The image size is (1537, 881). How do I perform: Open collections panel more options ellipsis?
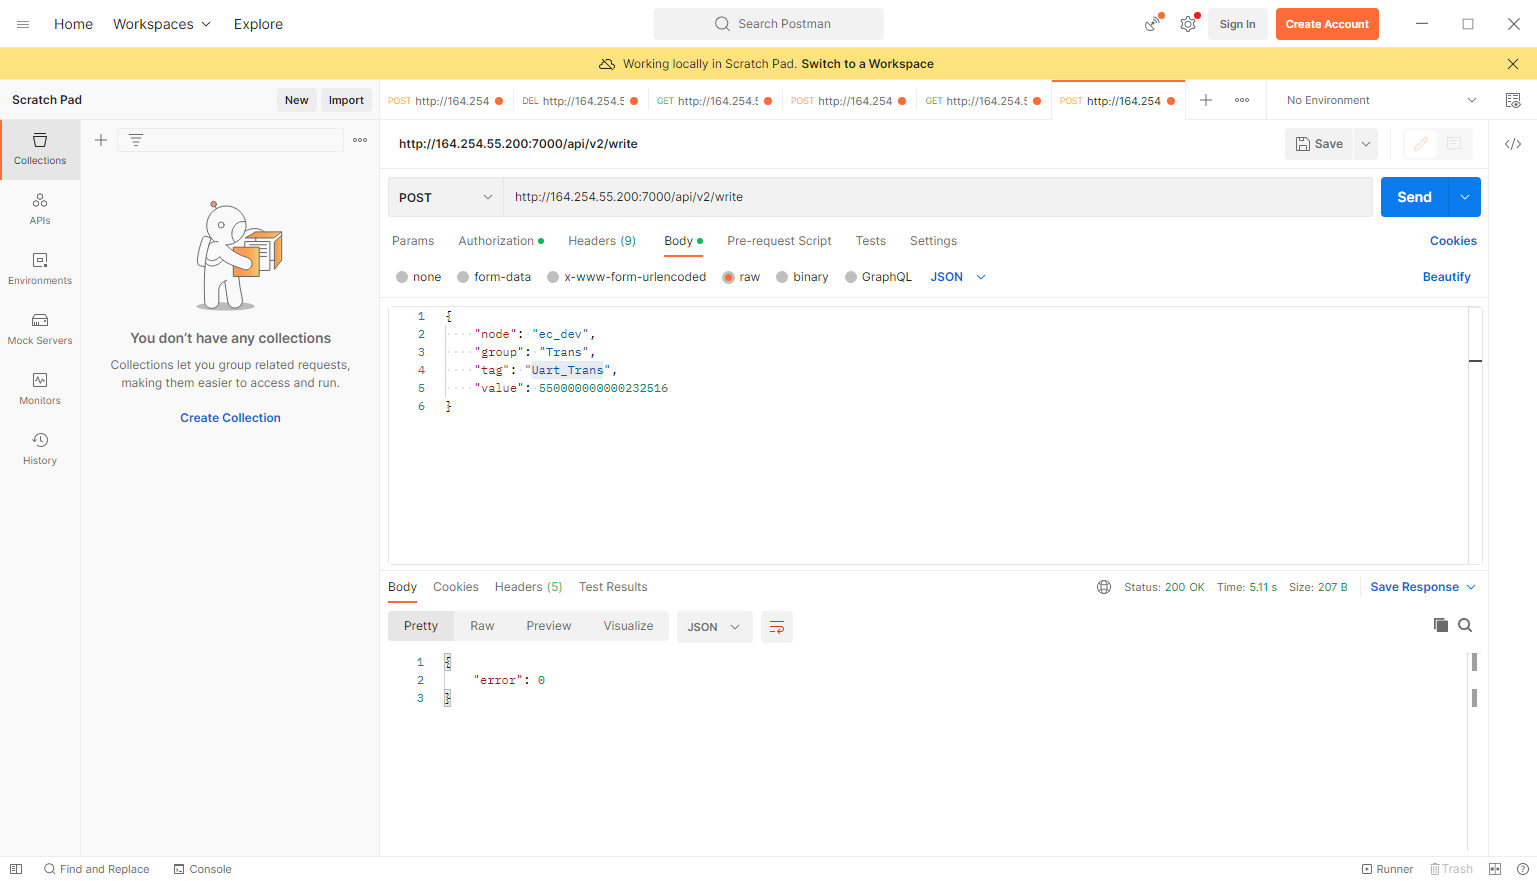coord(360,140)
